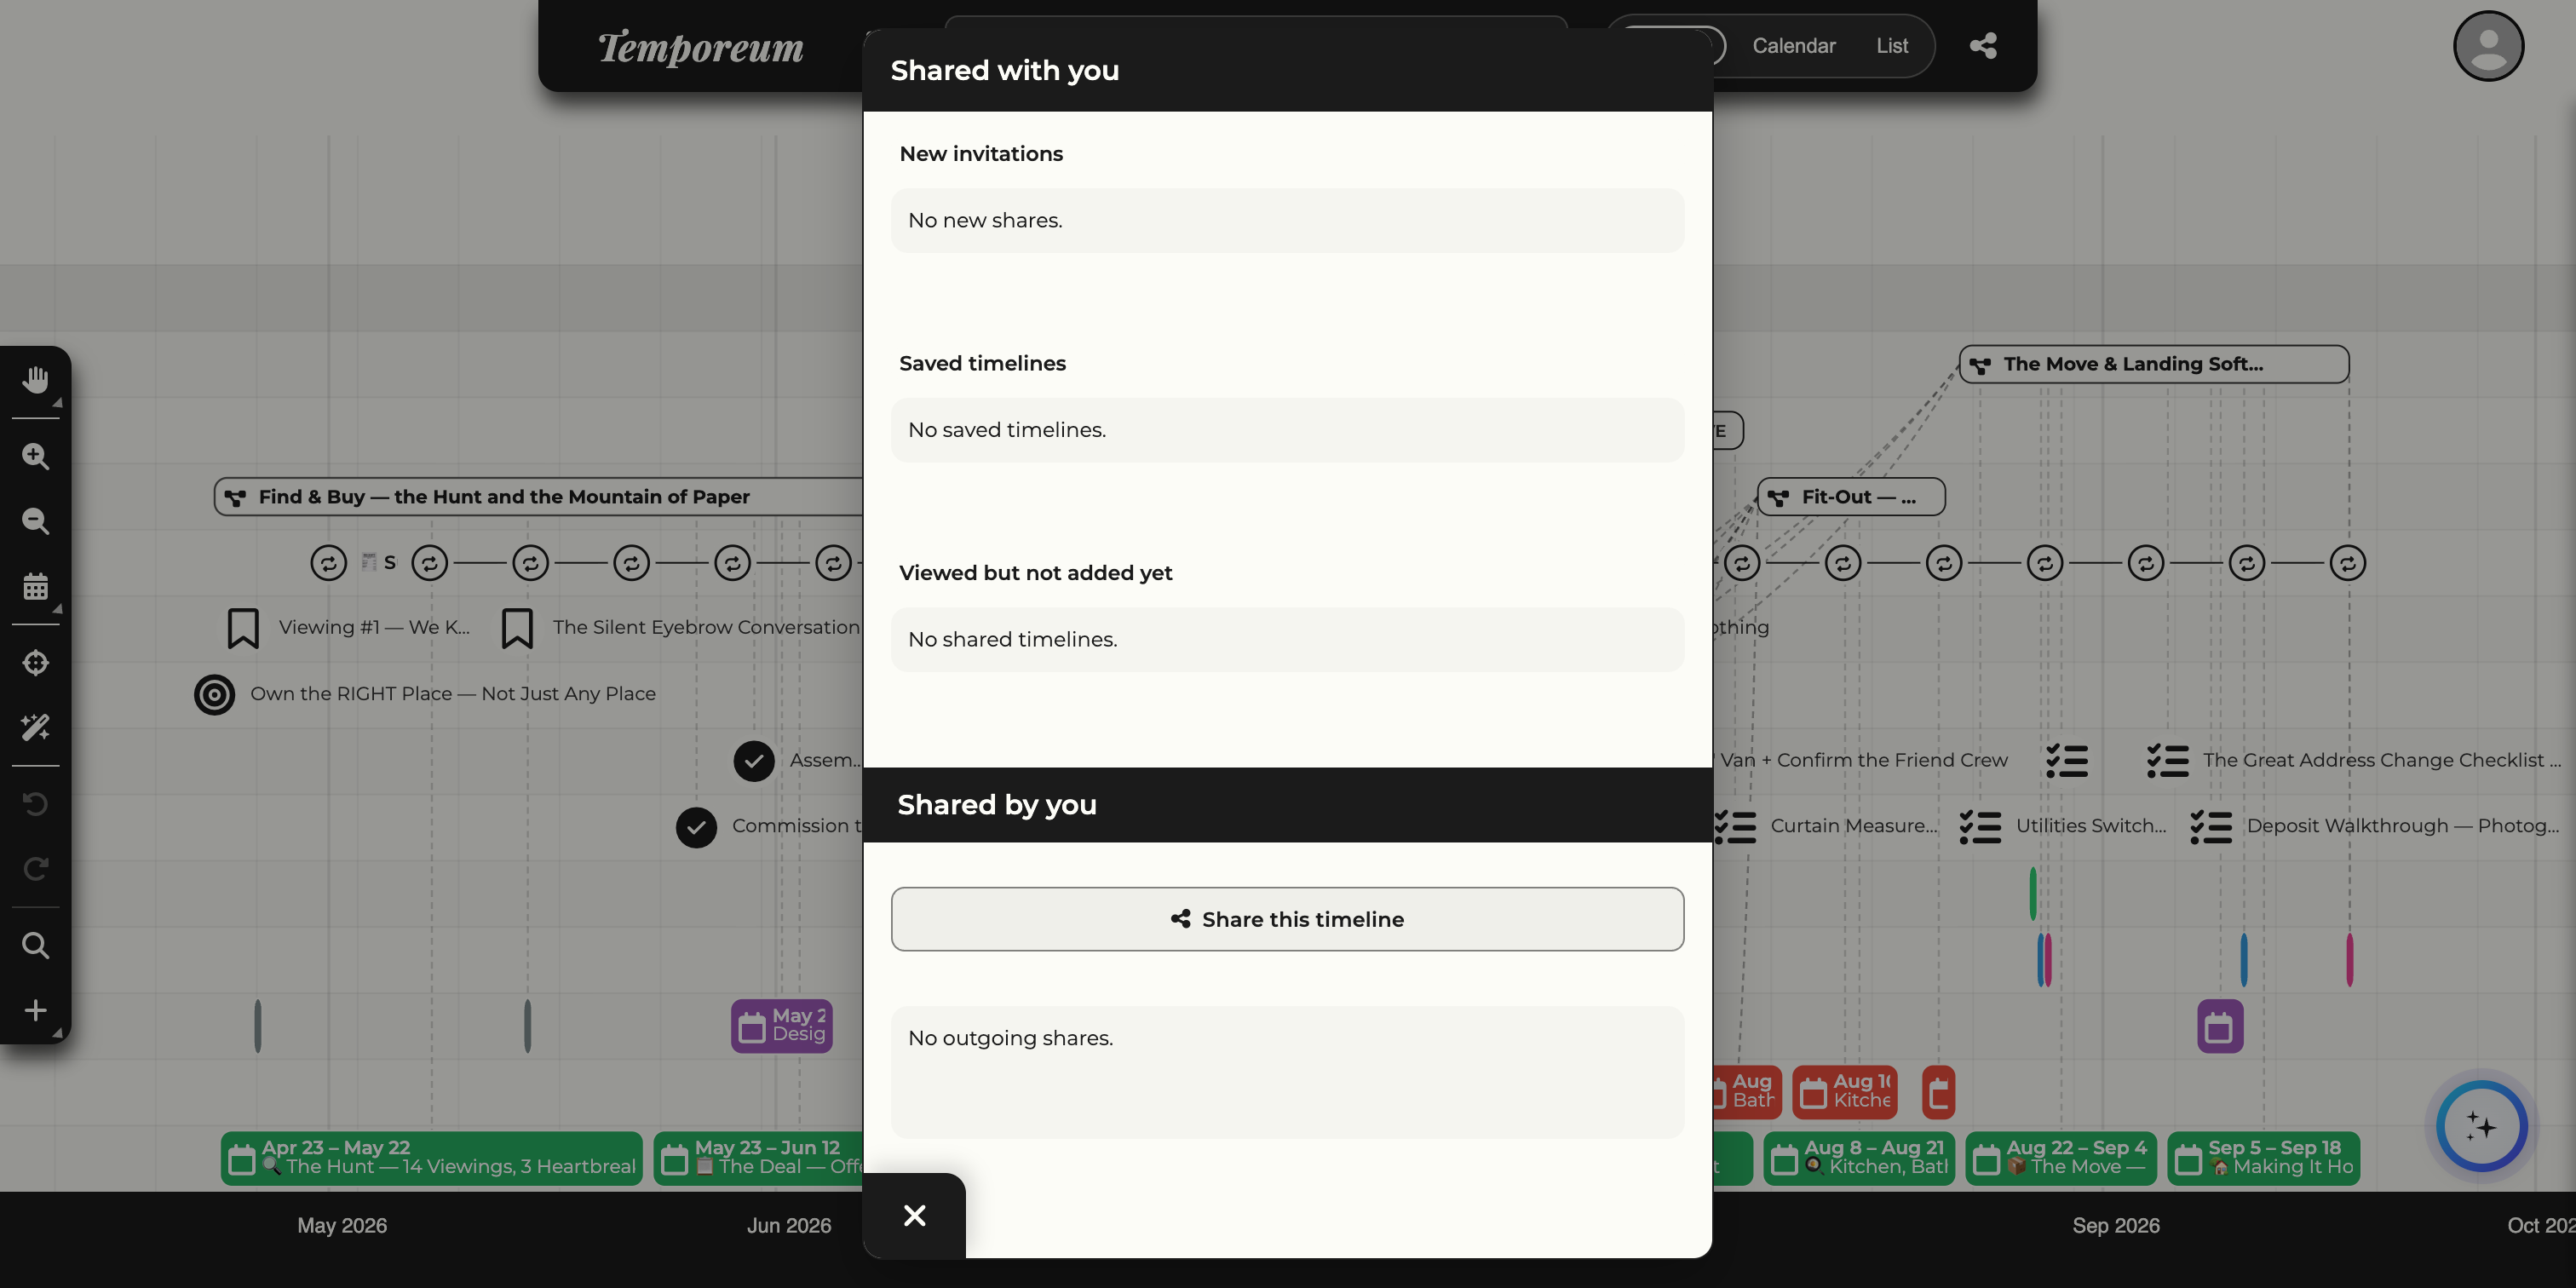Image resolution: width=2576 pixels, height=1288 pixels.
Task: Click the May 2026 axis label
Action: (342, 1226)
